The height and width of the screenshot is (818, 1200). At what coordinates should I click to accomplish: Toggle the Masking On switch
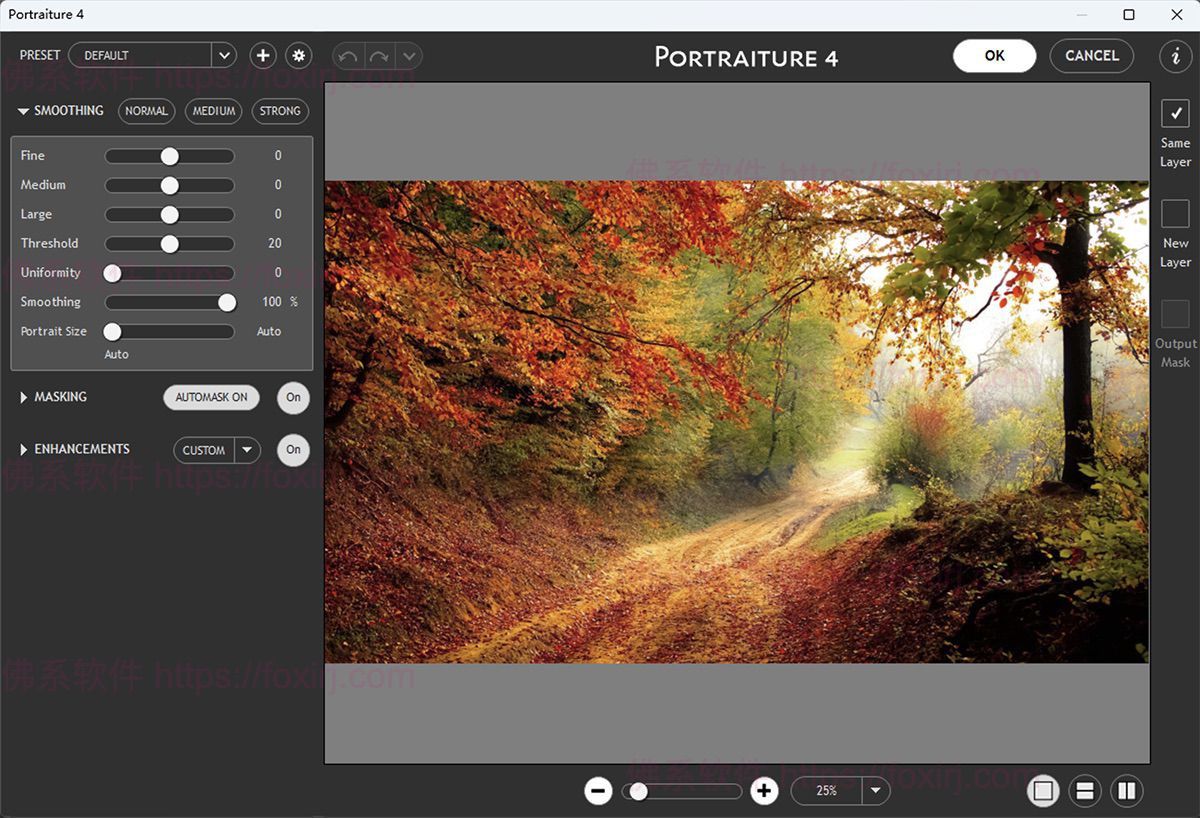(x=293, y=397)
